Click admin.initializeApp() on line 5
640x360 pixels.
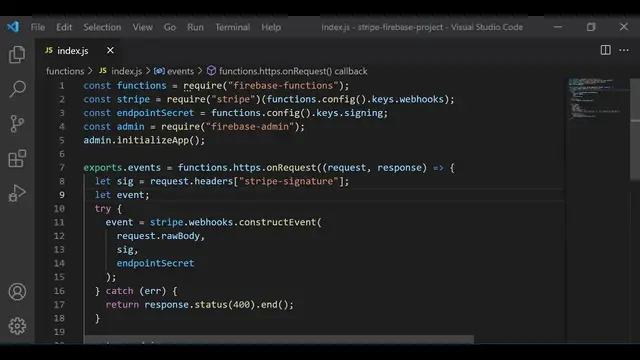144,140
